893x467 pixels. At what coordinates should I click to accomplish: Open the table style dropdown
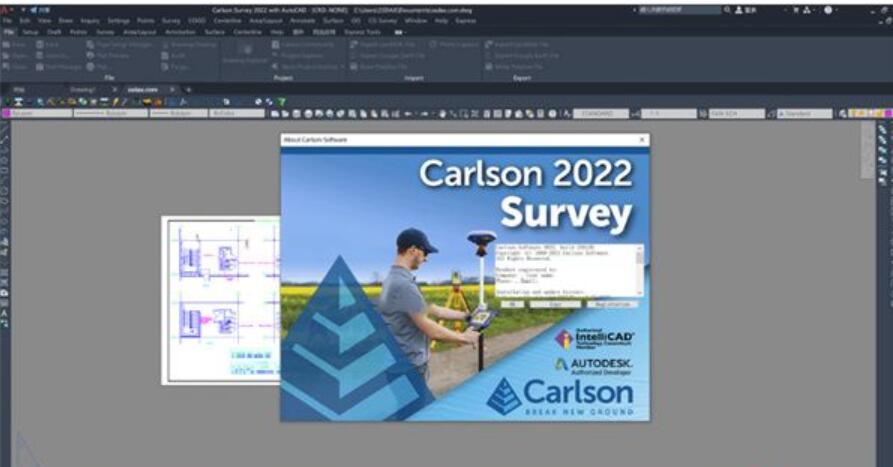[x=737, y=114]
